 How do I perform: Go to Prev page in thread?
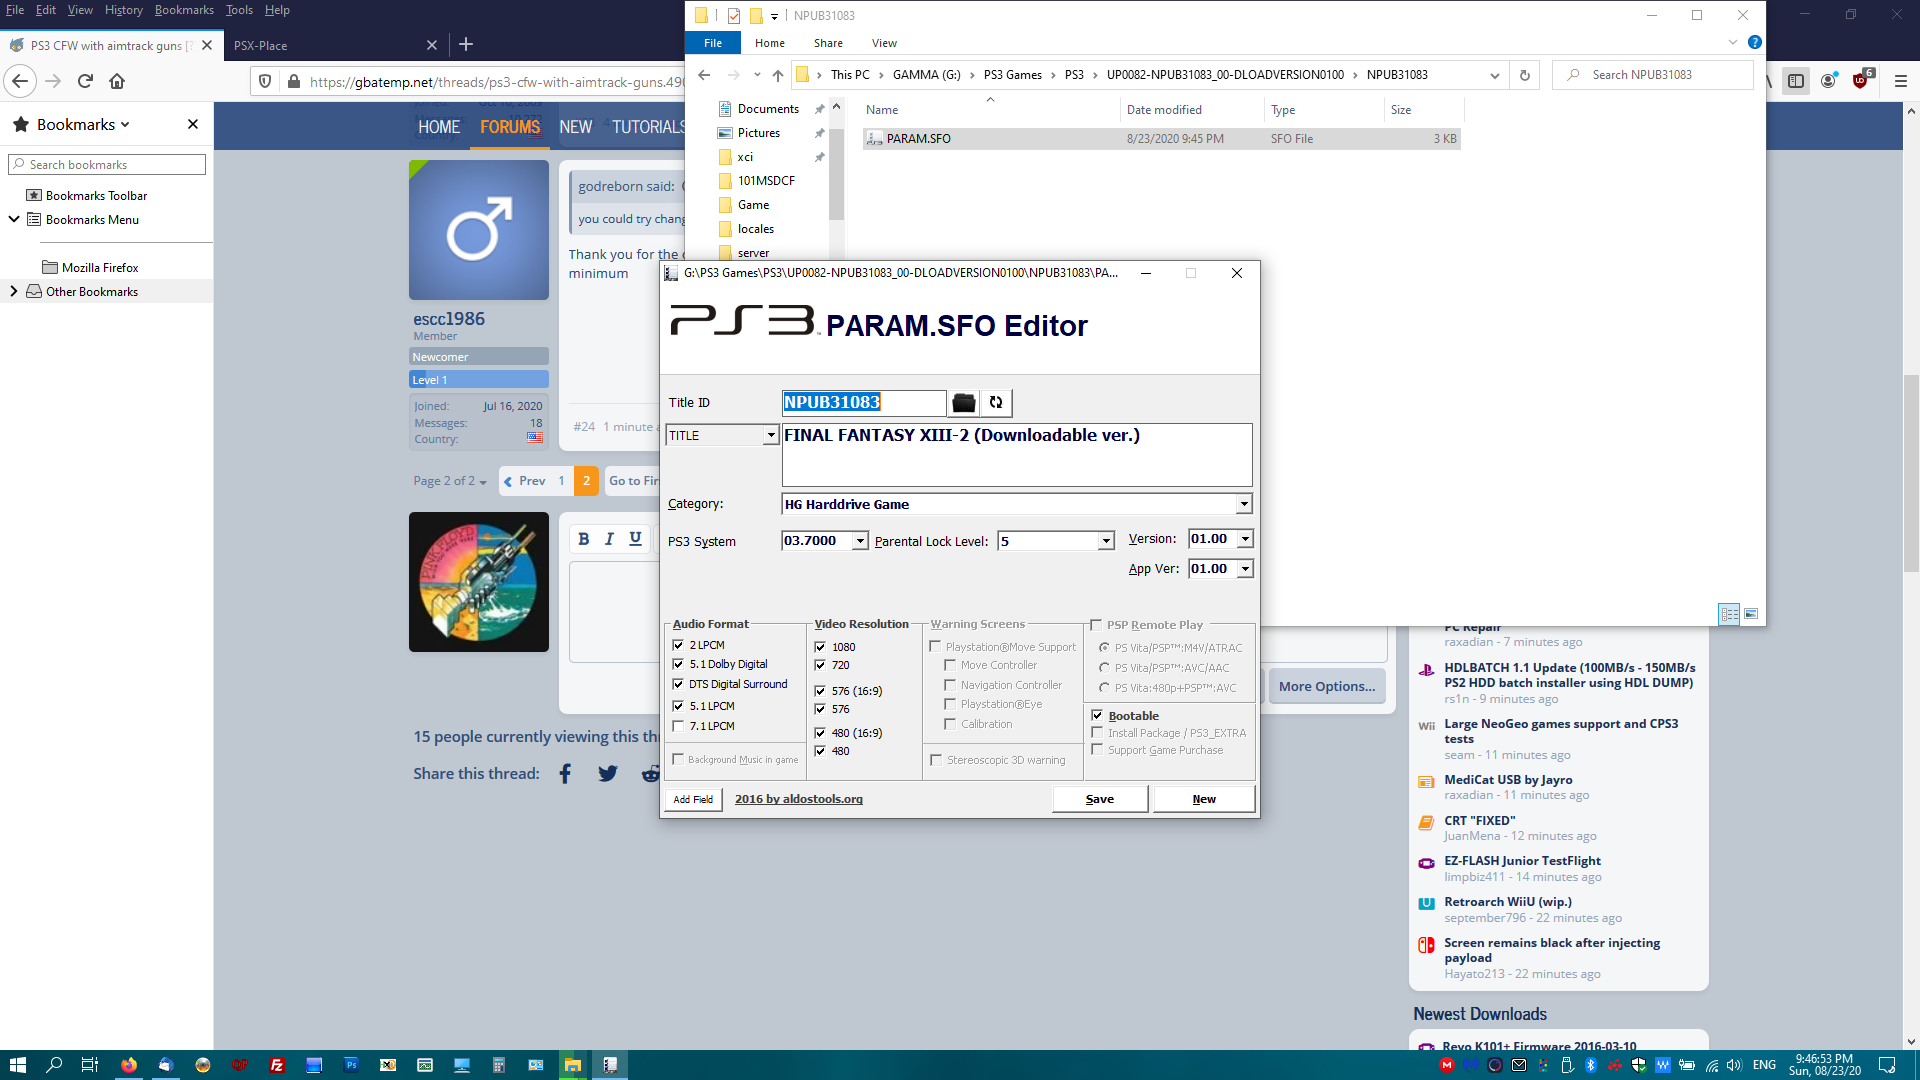point(525,481)
